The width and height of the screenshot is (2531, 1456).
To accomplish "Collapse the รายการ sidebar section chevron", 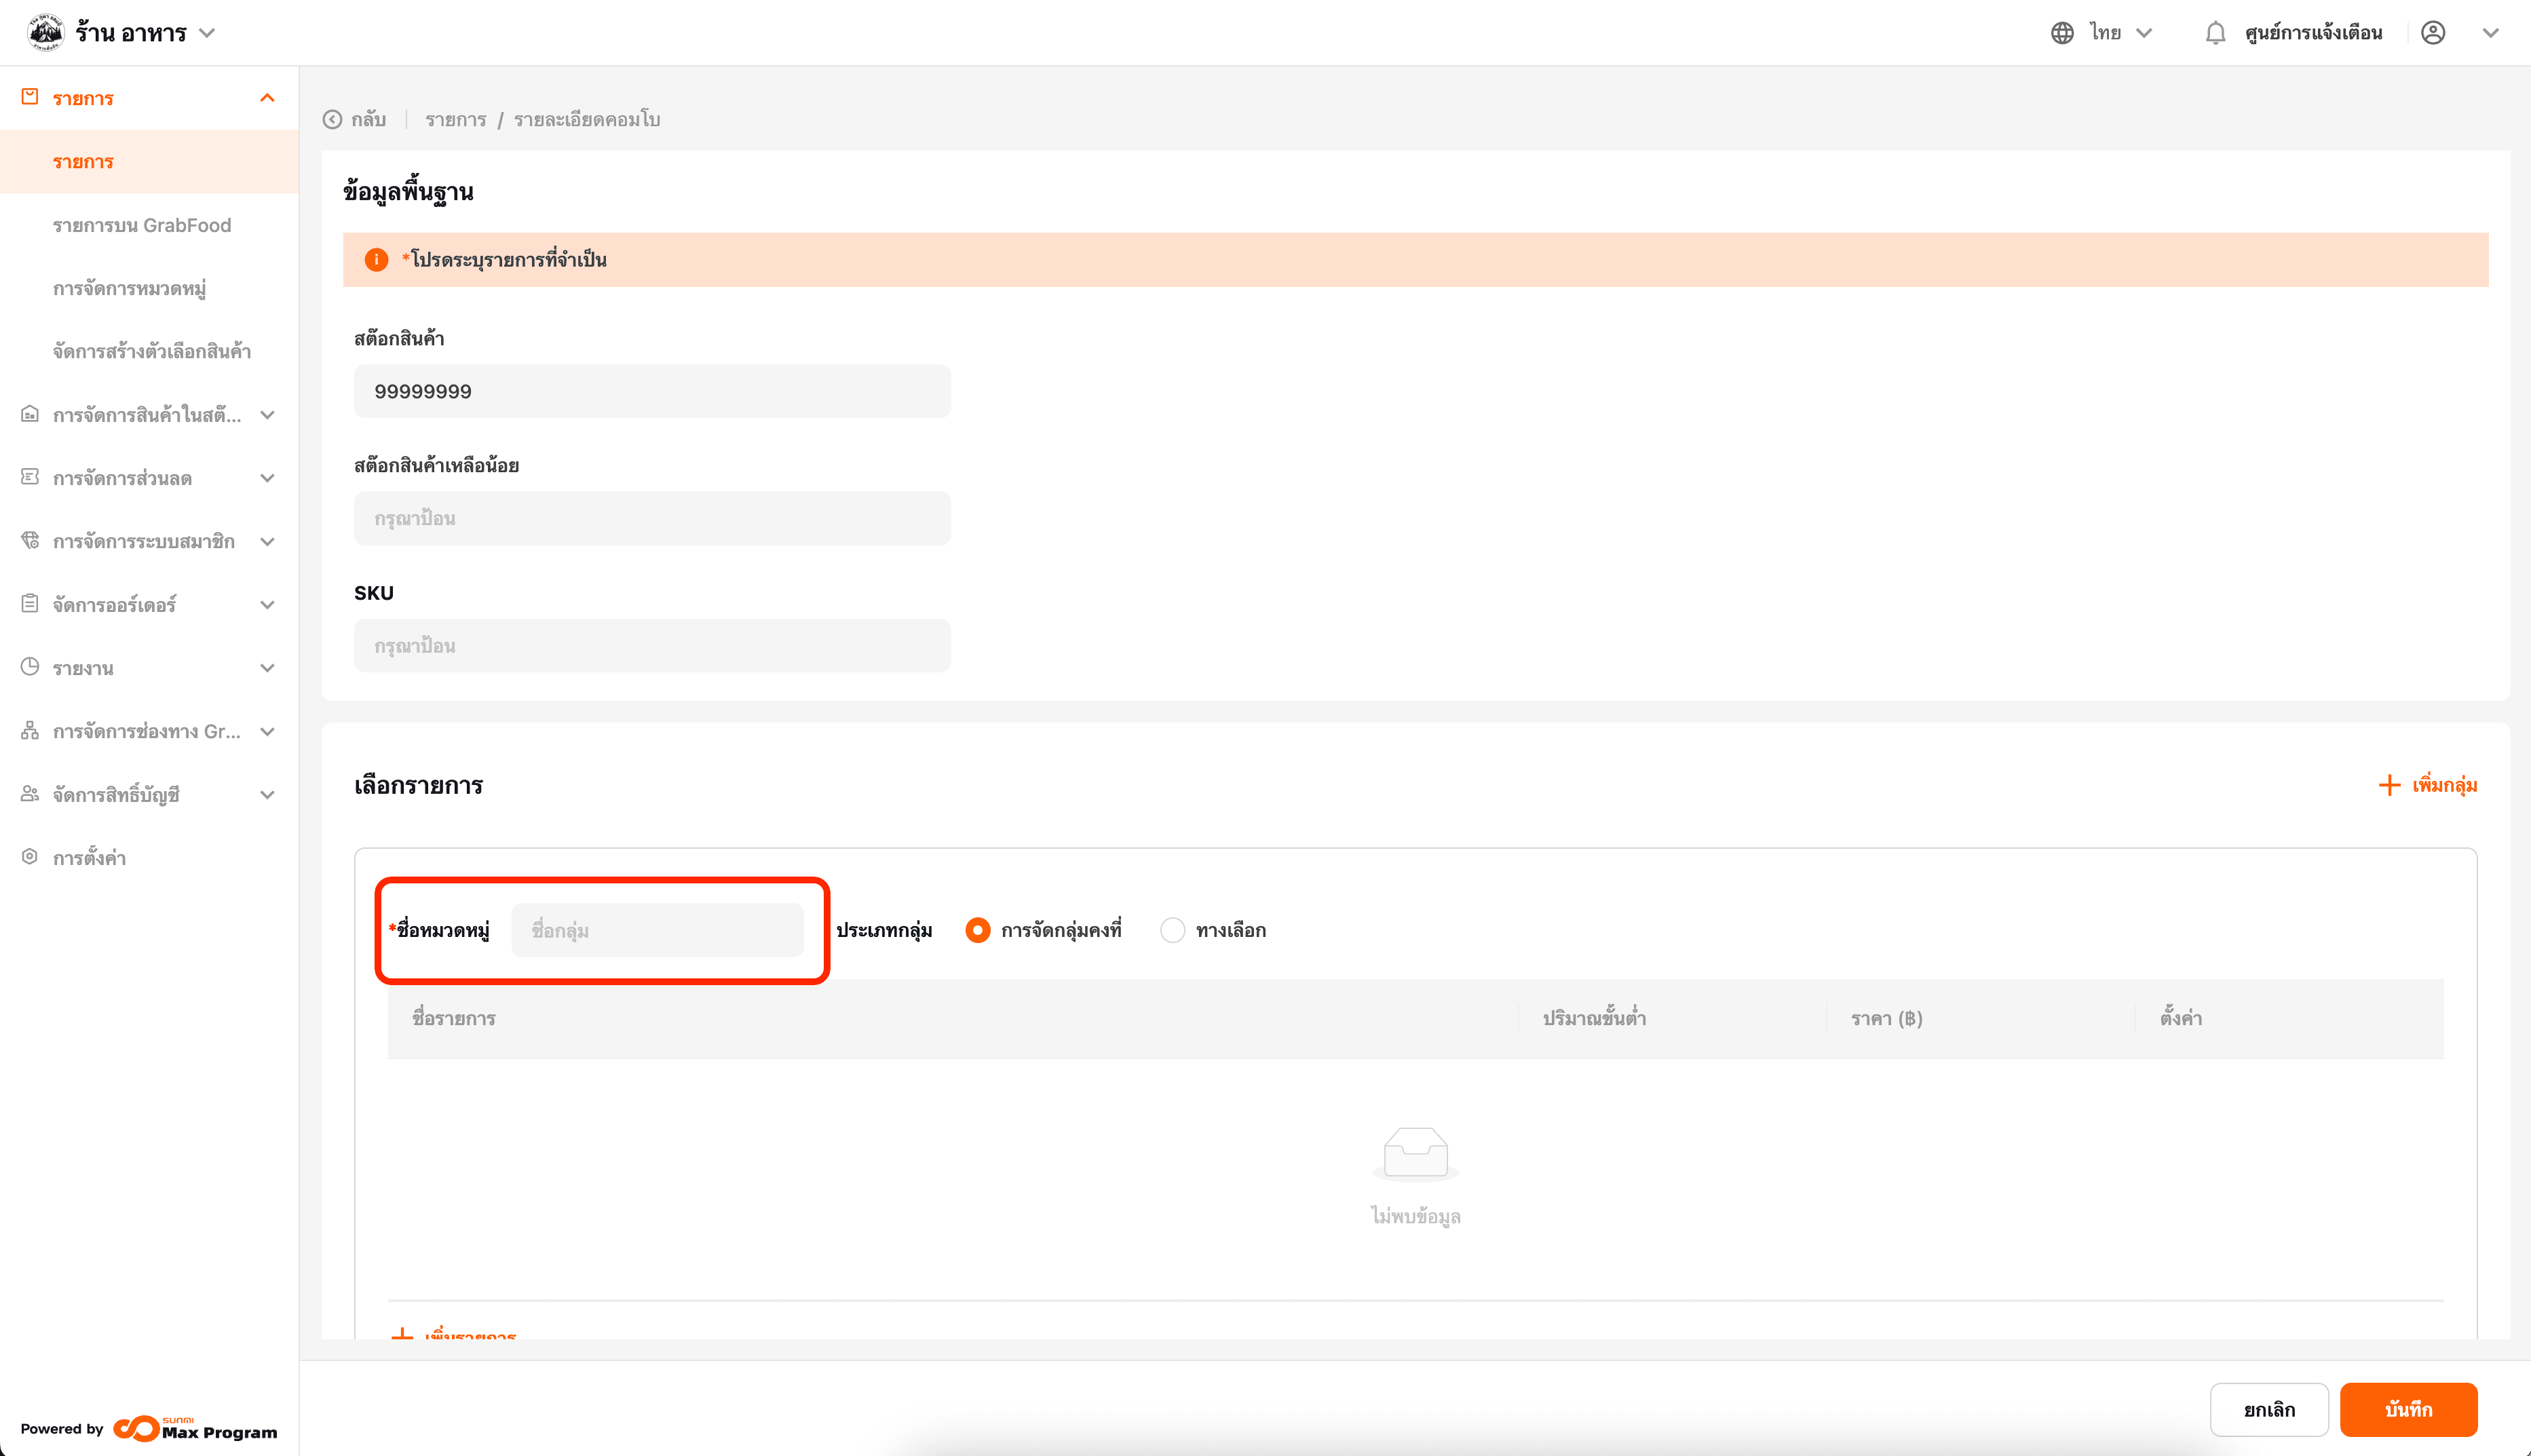I will 267,98.
